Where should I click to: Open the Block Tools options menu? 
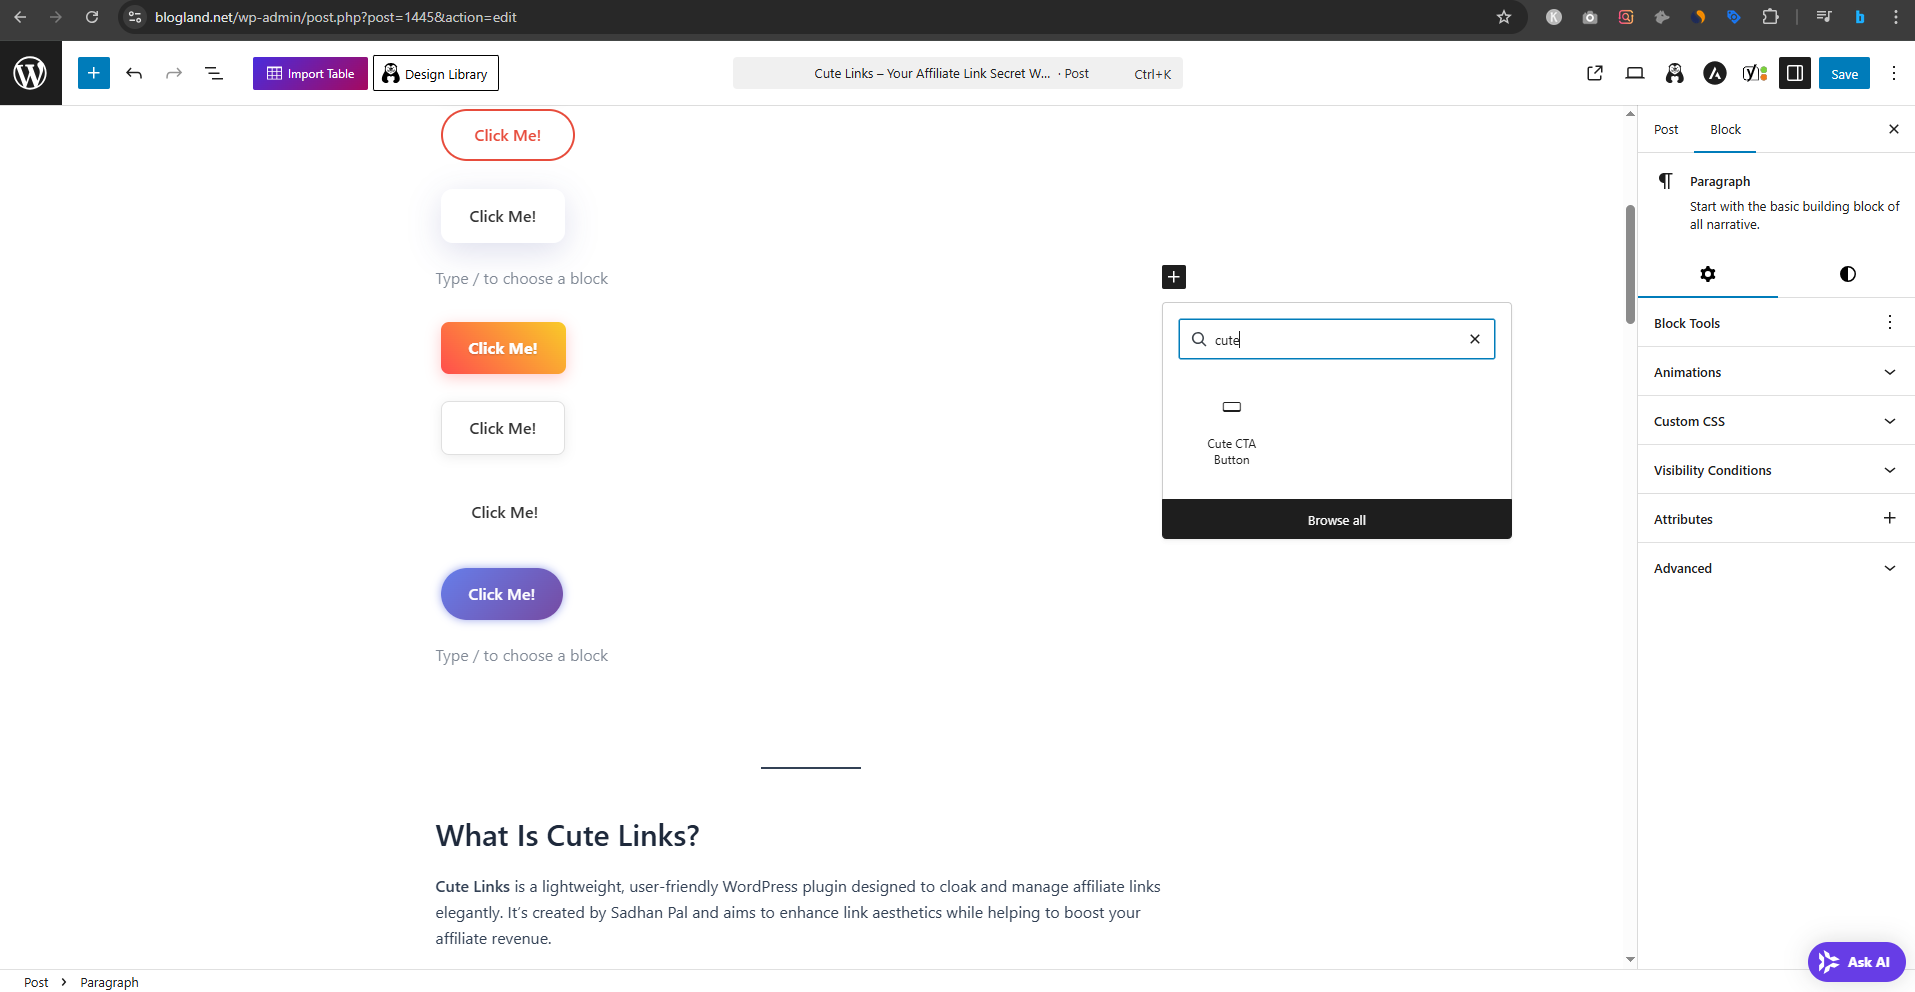tap(1889, 323)
